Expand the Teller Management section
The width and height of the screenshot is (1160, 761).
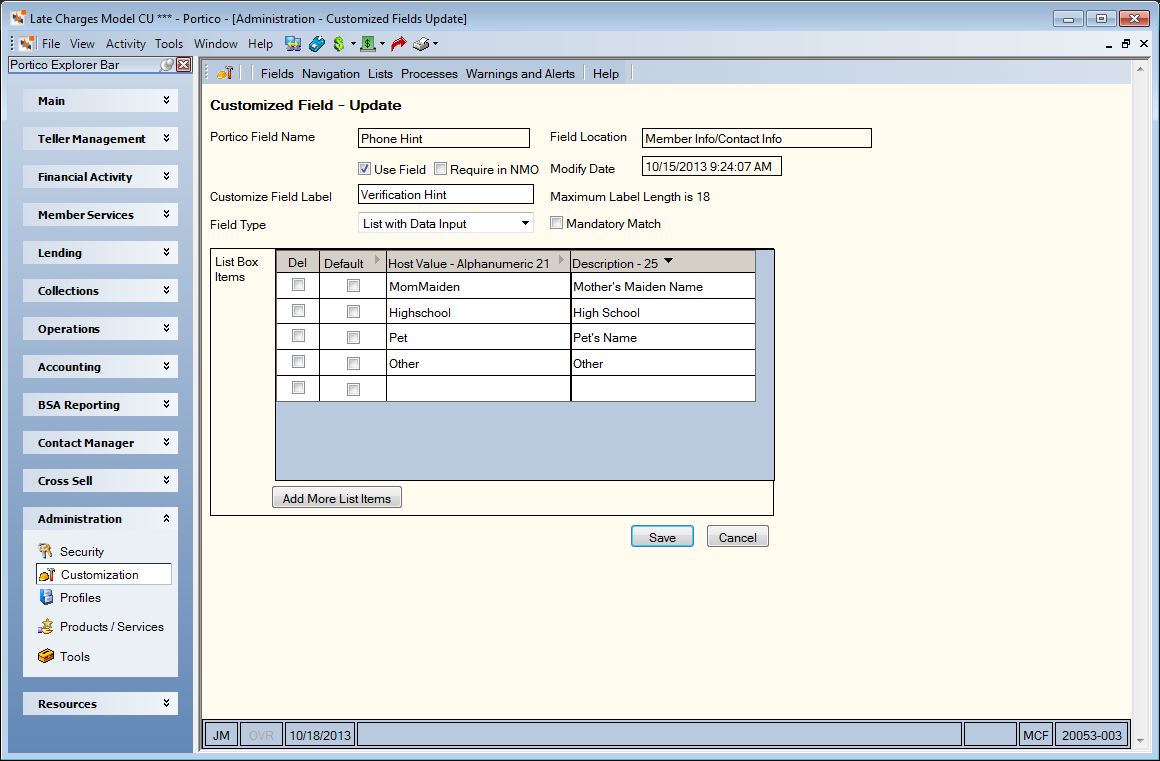pos(166,138)
